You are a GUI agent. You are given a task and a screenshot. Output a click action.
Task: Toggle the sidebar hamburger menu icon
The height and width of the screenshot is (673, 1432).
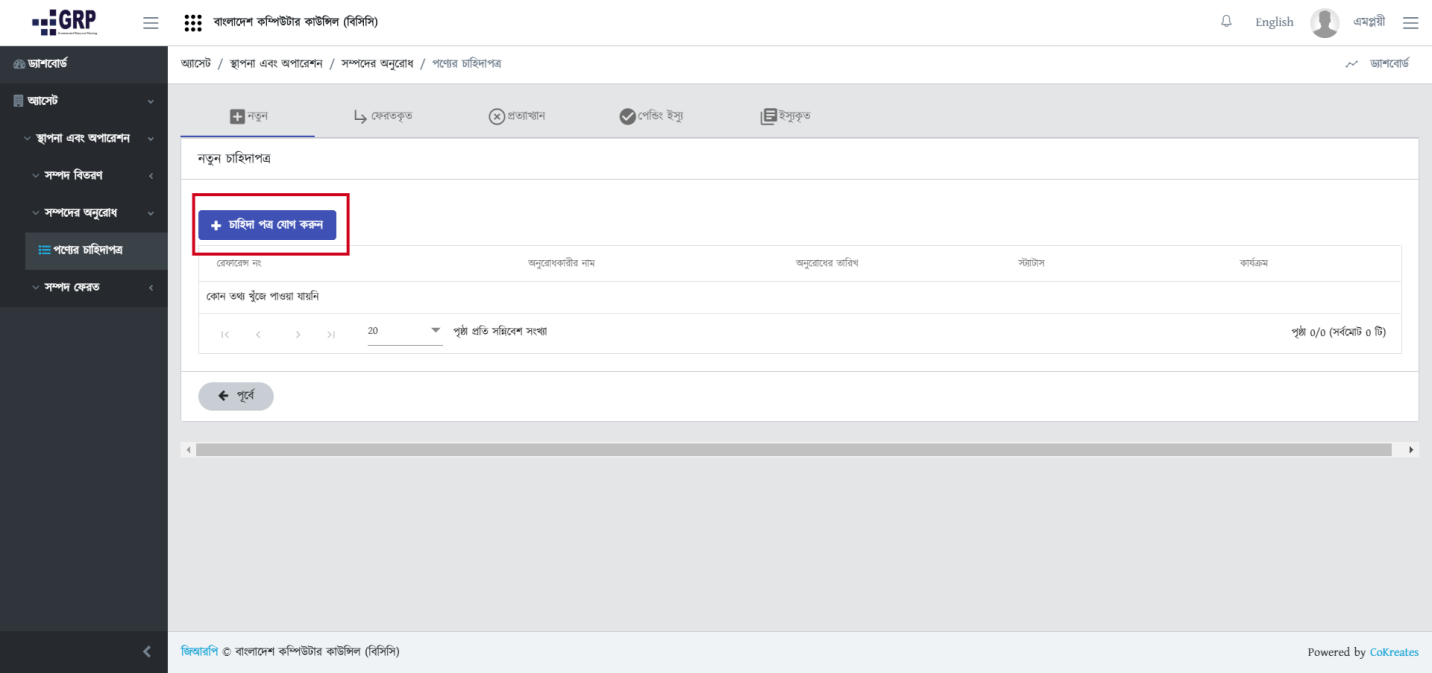click(x=151, y=22)
